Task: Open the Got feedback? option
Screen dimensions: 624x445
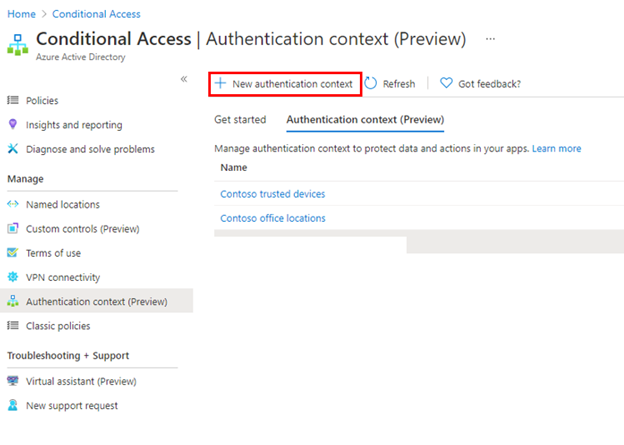Action: coord(481,84)
